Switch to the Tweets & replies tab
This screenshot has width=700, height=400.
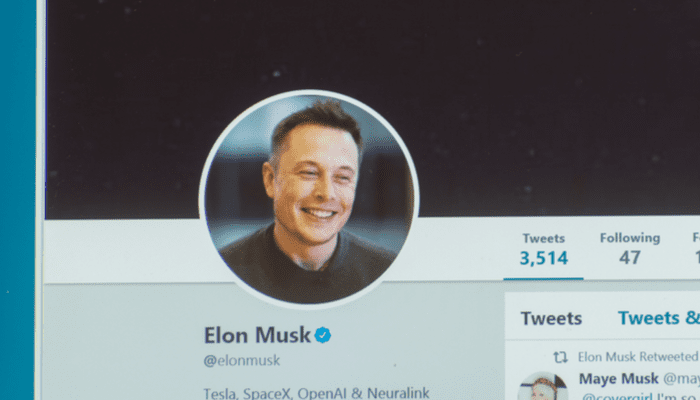click(x=658, y=318)
